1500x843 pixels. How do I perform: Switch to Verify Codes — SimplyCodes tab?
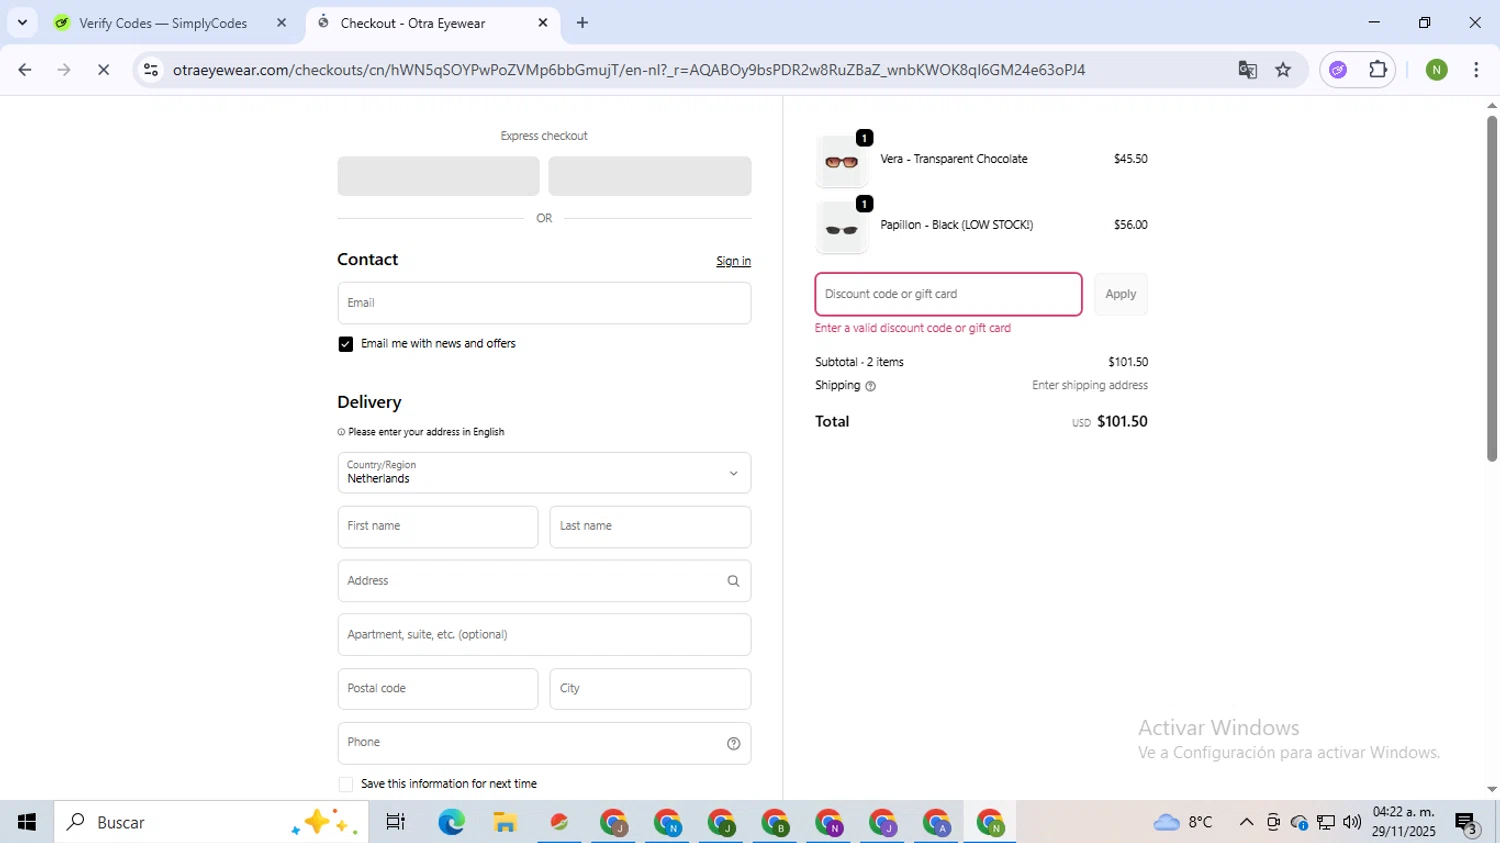coord(163,23)
